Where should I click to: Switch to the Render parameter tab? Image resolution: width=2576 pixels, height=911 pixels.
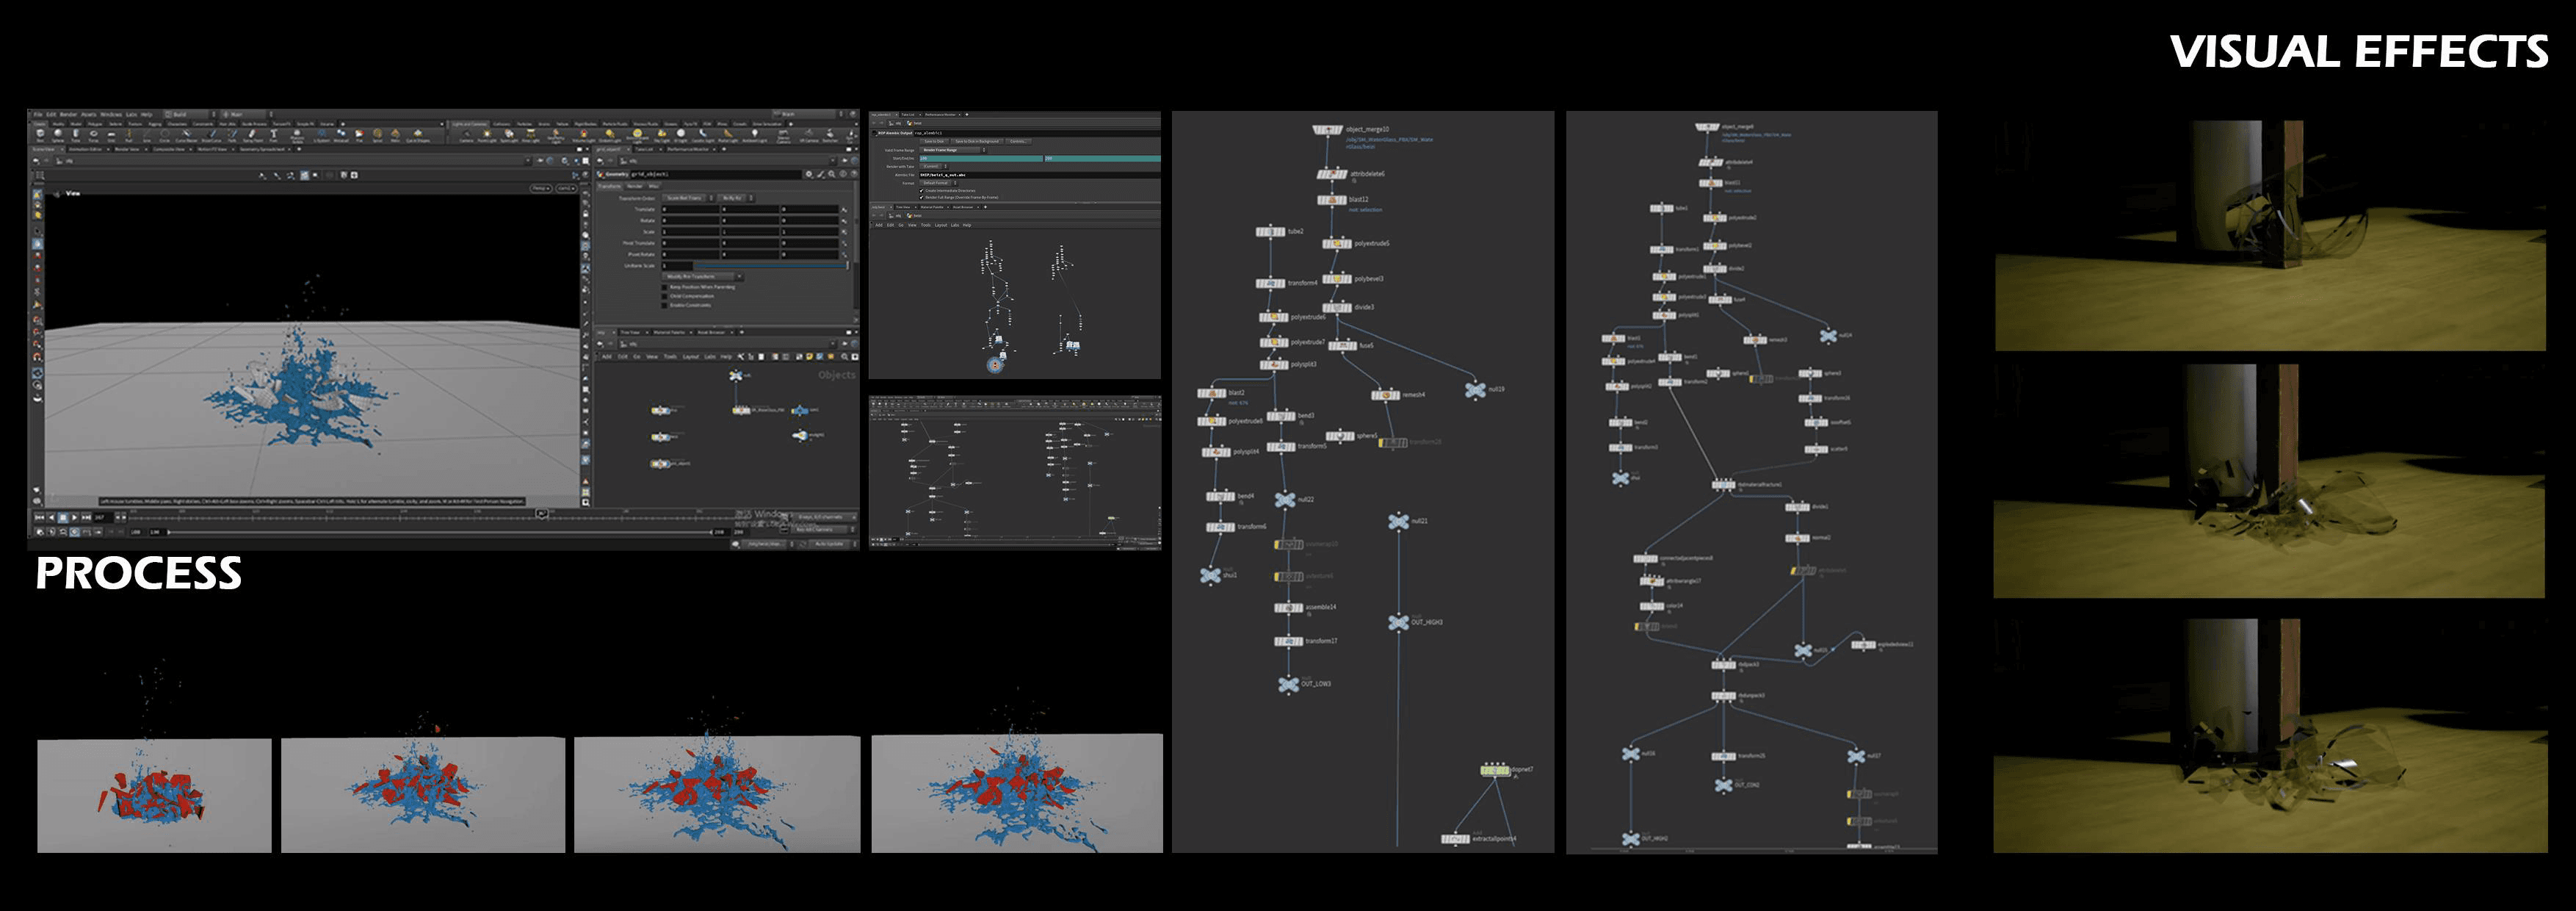[x=635, y=186]
